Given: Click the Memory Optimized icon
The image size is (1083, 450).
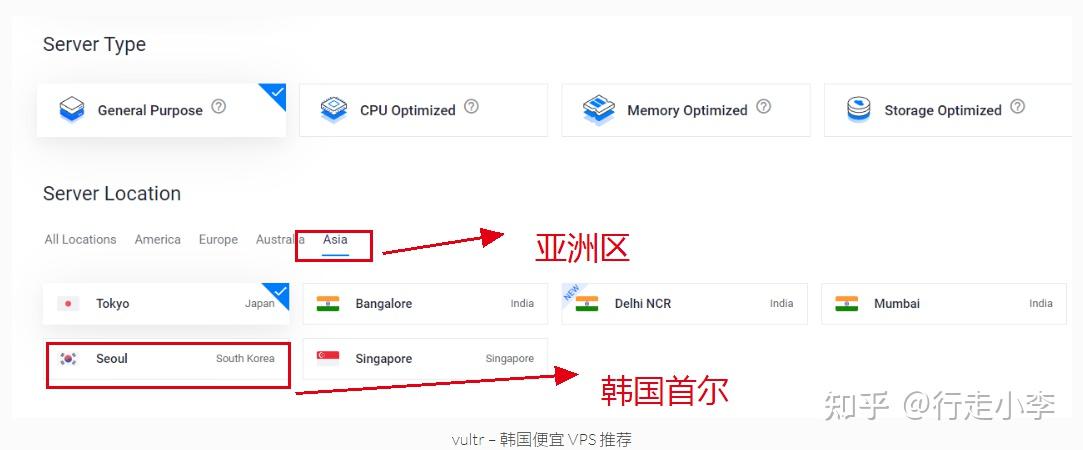Looking at the screenshot, I should tap(598, 110).
